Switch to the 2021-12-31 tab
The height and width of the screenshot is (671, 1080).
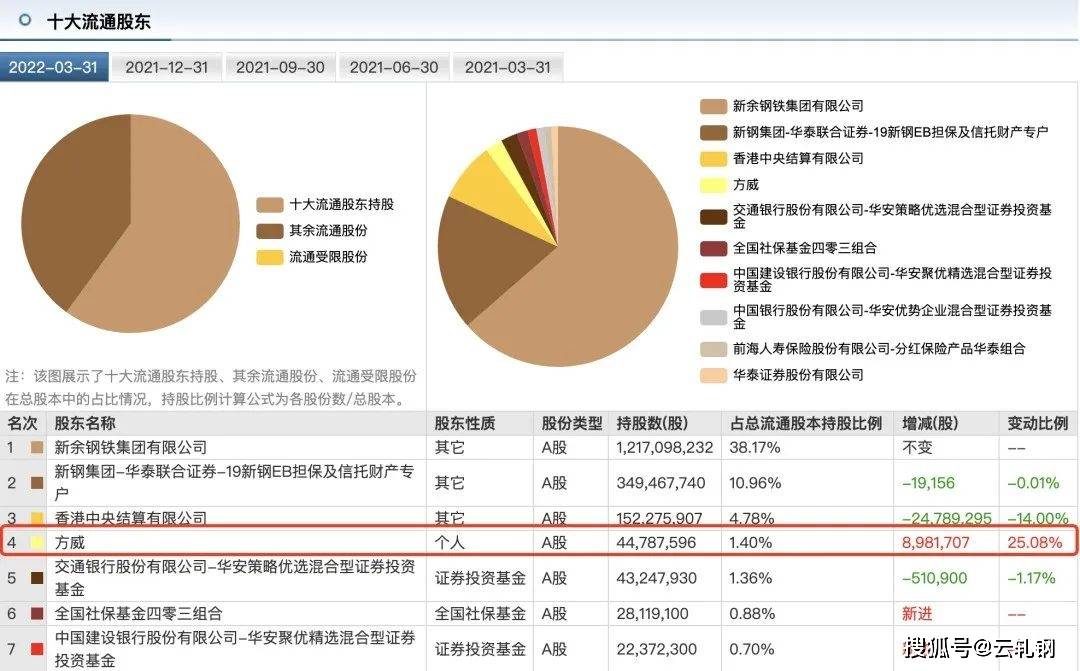point(167,67)
